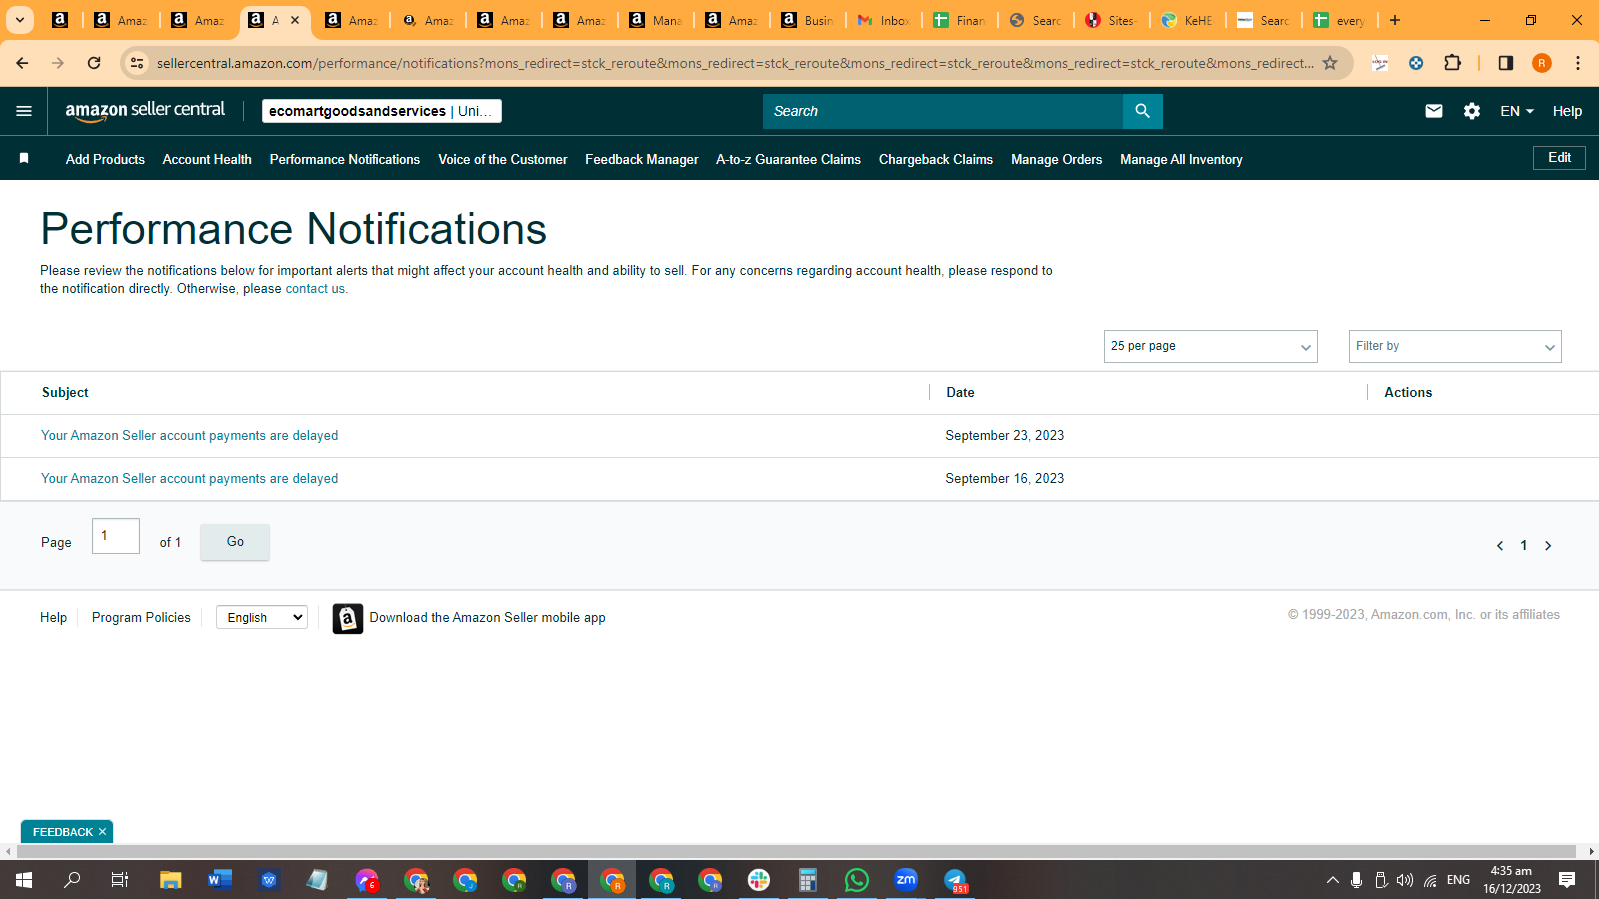The width and height of the screenshot is (1599, 899).
Task: Click the Search input field
Action: click(943, 111)
